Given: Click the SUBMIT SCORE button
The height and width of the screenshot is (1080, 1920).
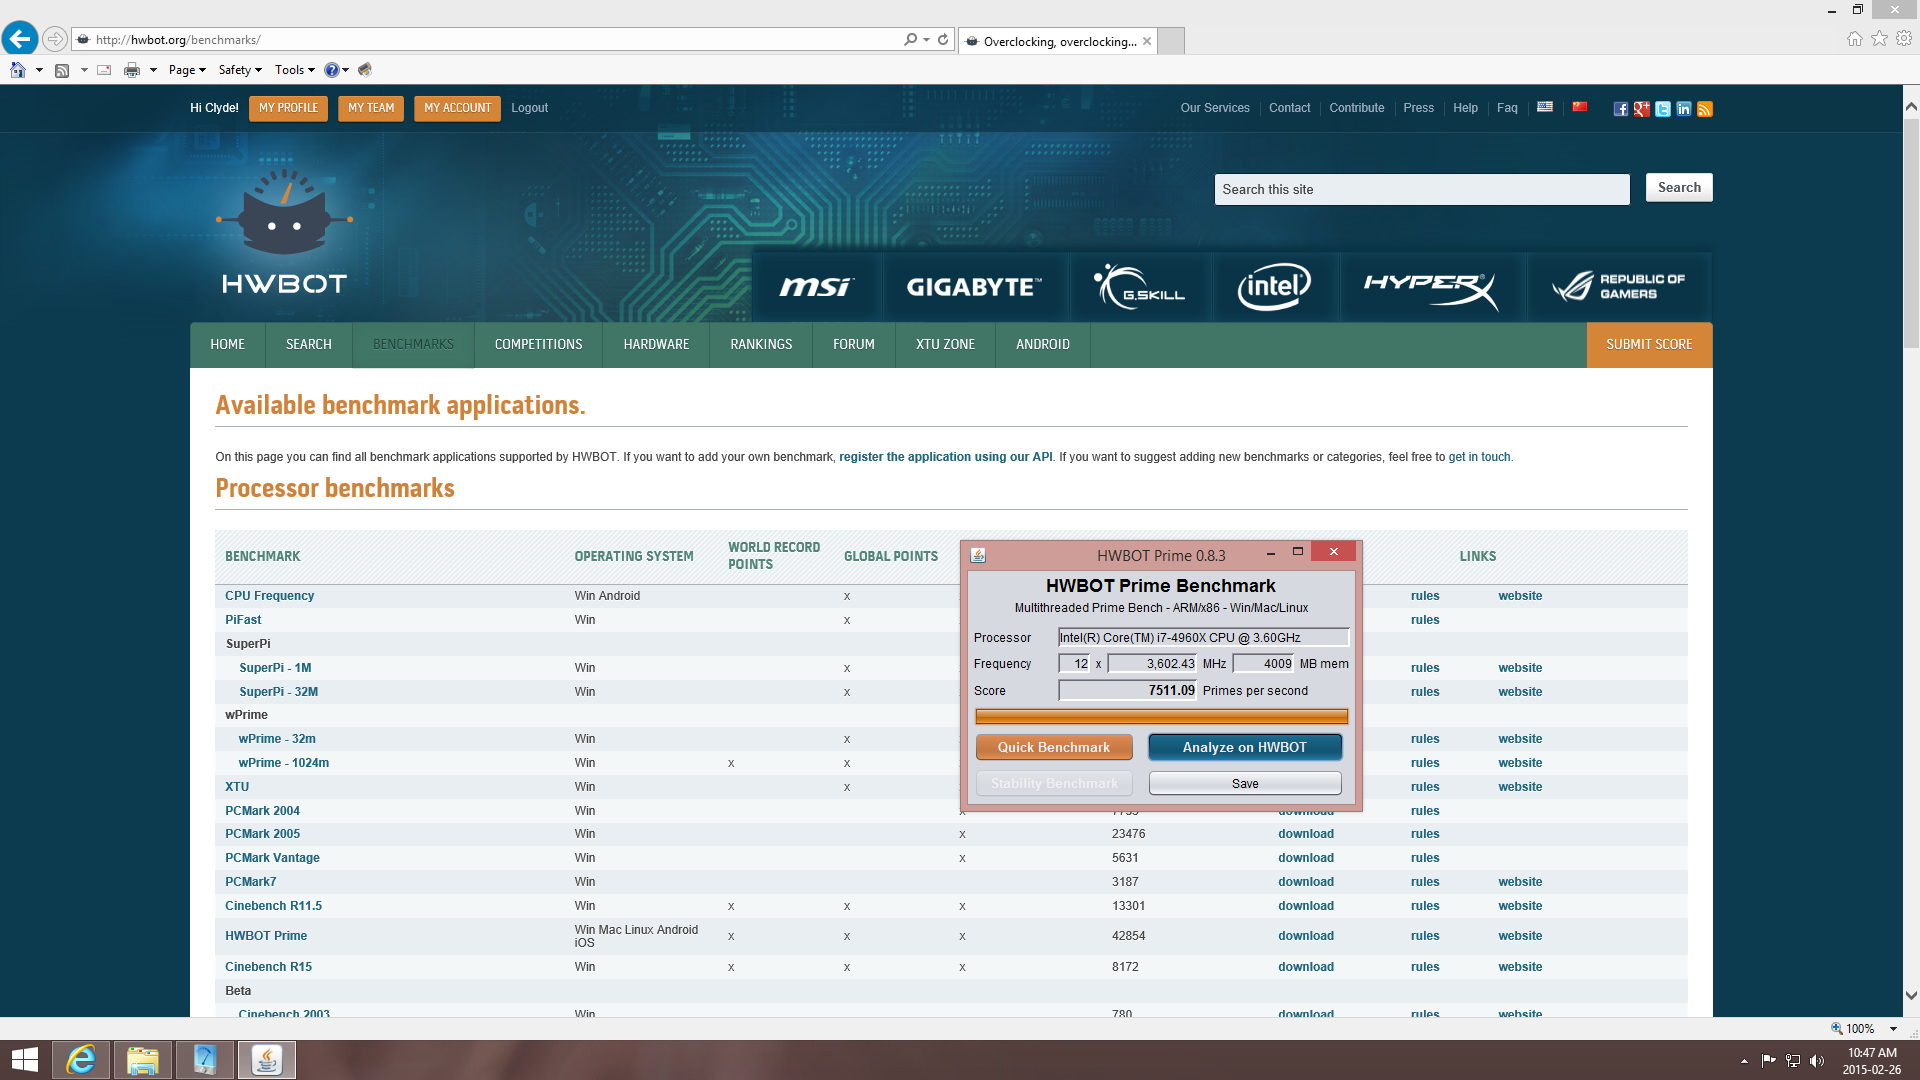Looking at the screenshot, I should 1649,345.
